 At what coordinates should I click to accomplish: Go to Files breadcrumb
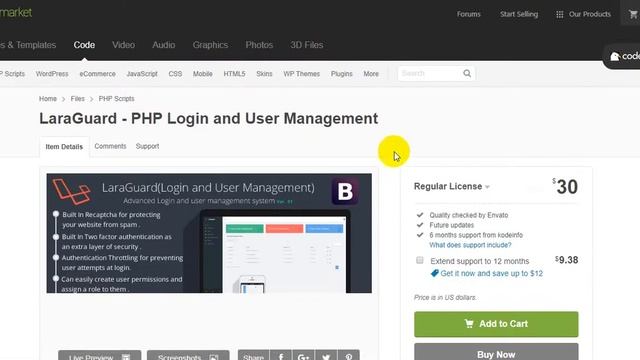[x=78, y=99]
